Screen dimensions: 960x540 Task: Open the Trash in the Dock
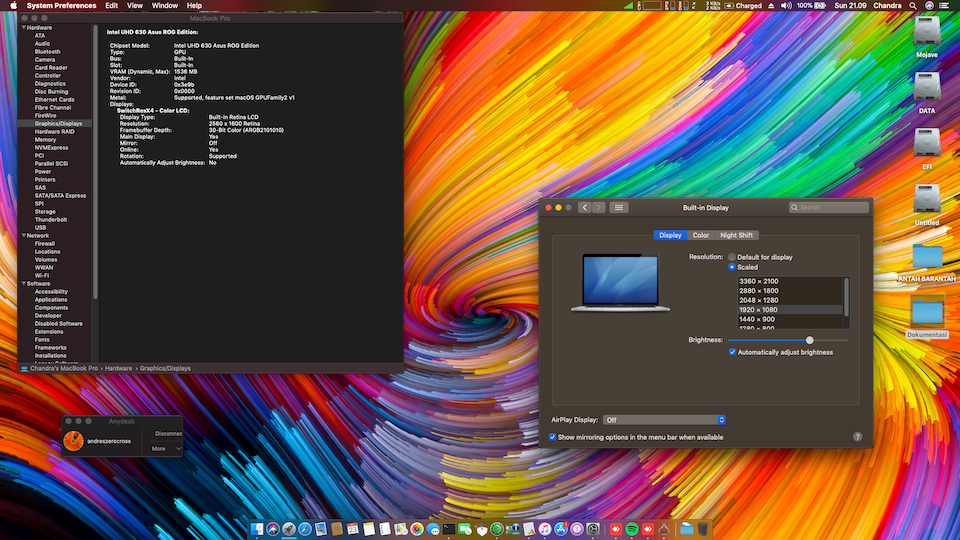pyautogui.click(x=703, y=528)
